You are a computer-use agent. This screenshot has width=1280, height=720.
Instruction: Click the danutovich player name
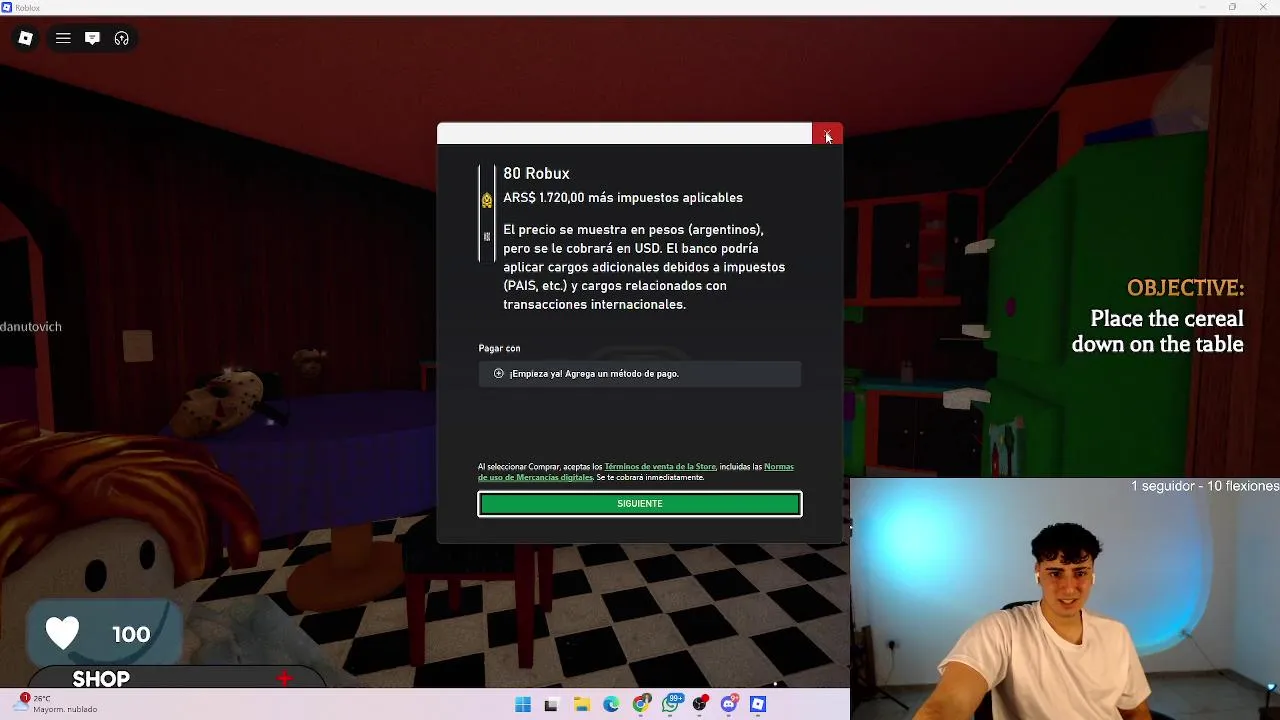31,327
